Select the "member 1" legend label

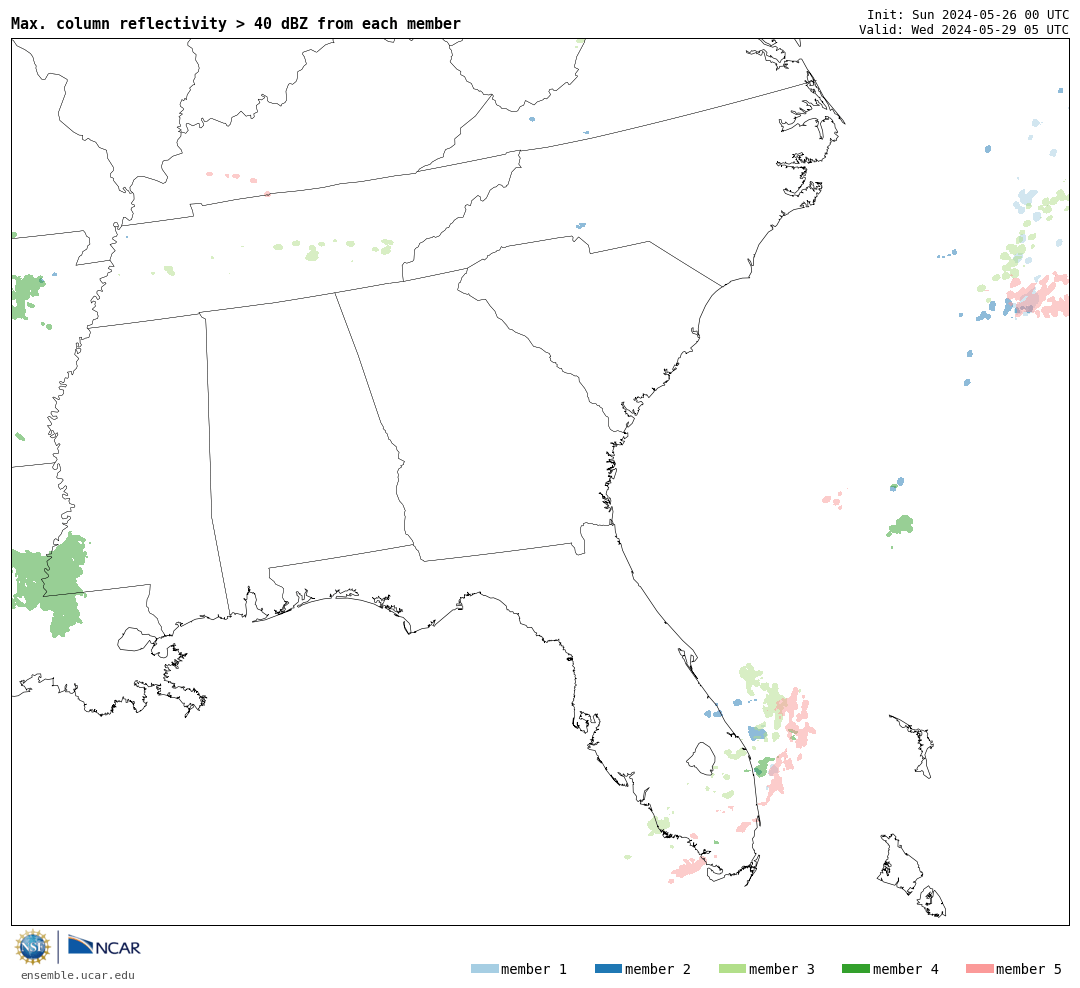[x=534, y=969]
